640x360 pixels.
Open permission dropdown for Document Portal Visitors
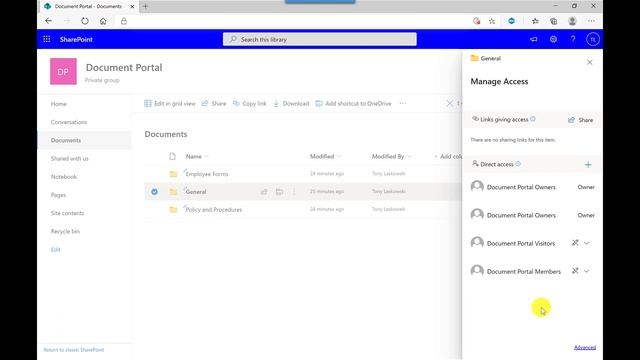[586, 243]
